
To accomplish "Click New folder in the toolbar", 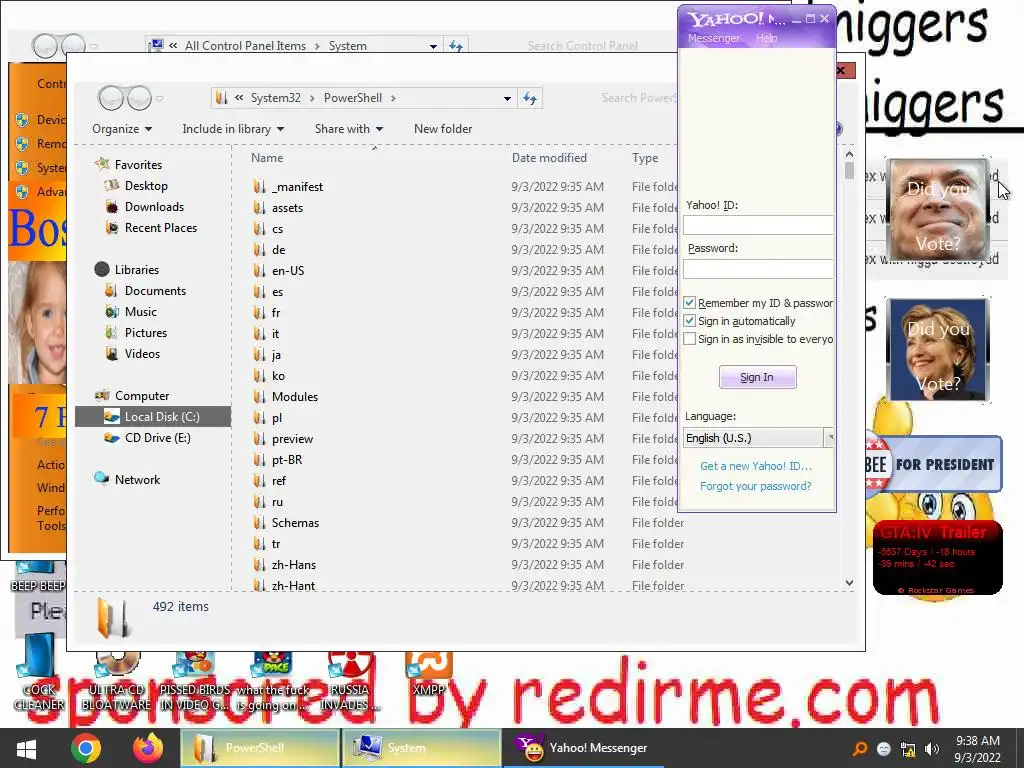I will coord(443,129).
